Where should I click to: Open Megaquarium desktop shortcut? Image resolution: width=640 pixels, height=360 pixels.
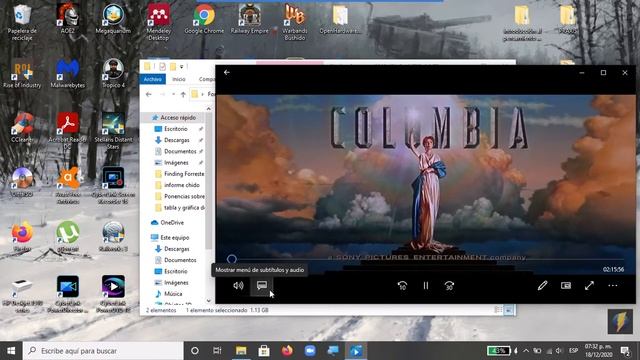(113, 19)
